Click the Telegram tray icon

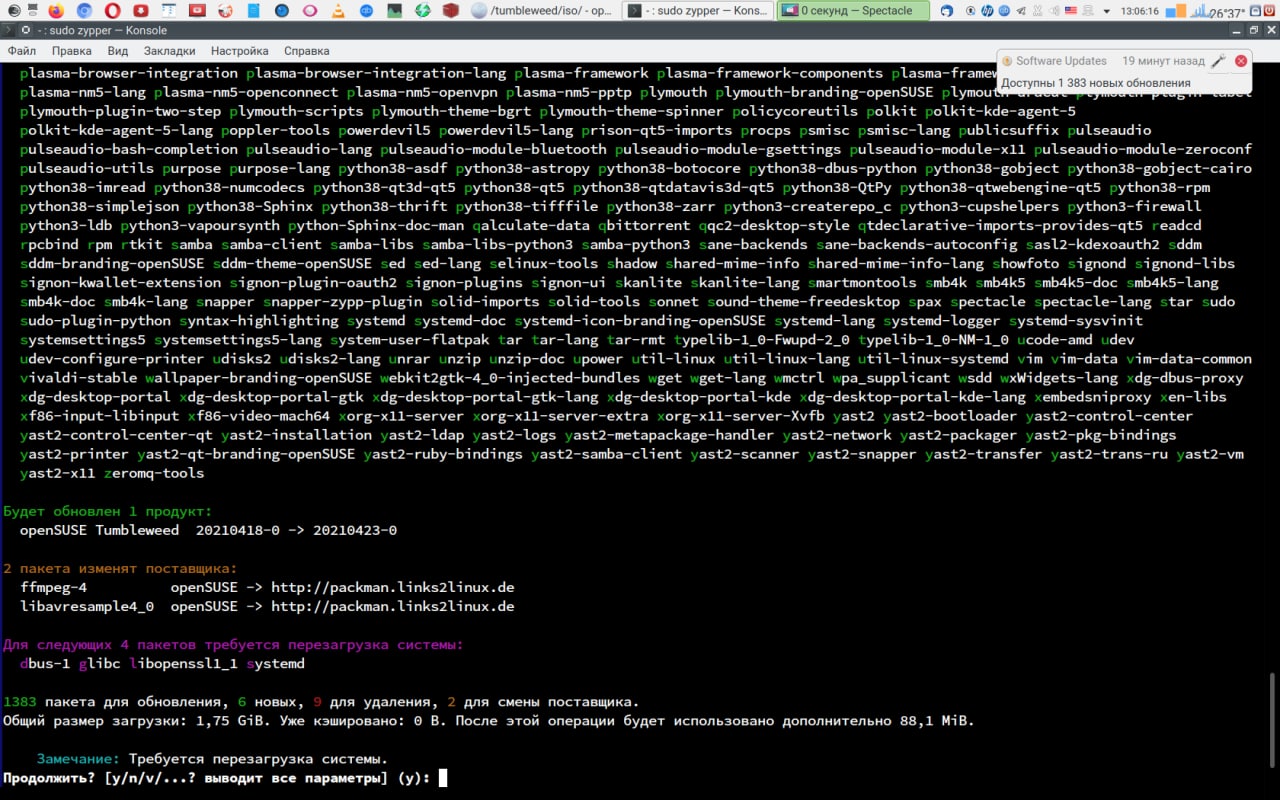(x=1021, y=10)
